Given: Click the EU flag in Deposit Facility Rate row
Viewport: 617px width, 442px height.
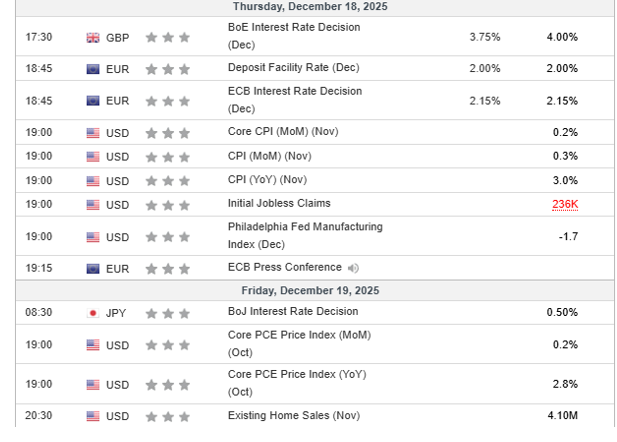Looking at the screenshot, I should (93, 69).
